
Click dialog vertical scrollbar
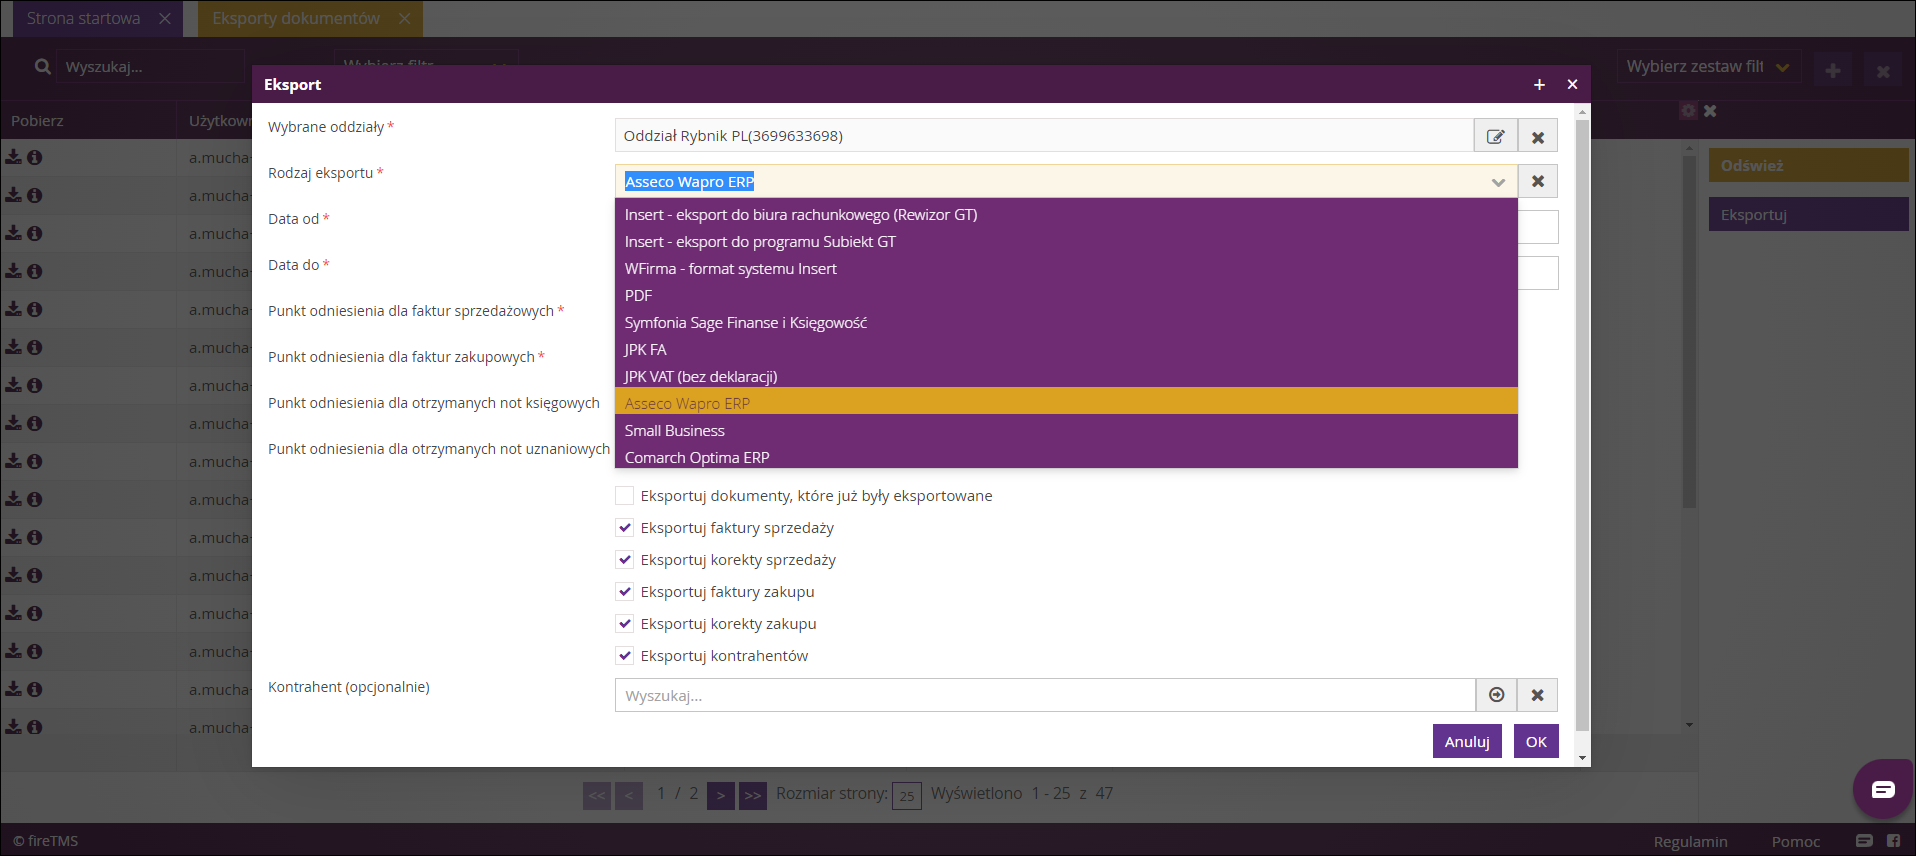coord(1582,425)
